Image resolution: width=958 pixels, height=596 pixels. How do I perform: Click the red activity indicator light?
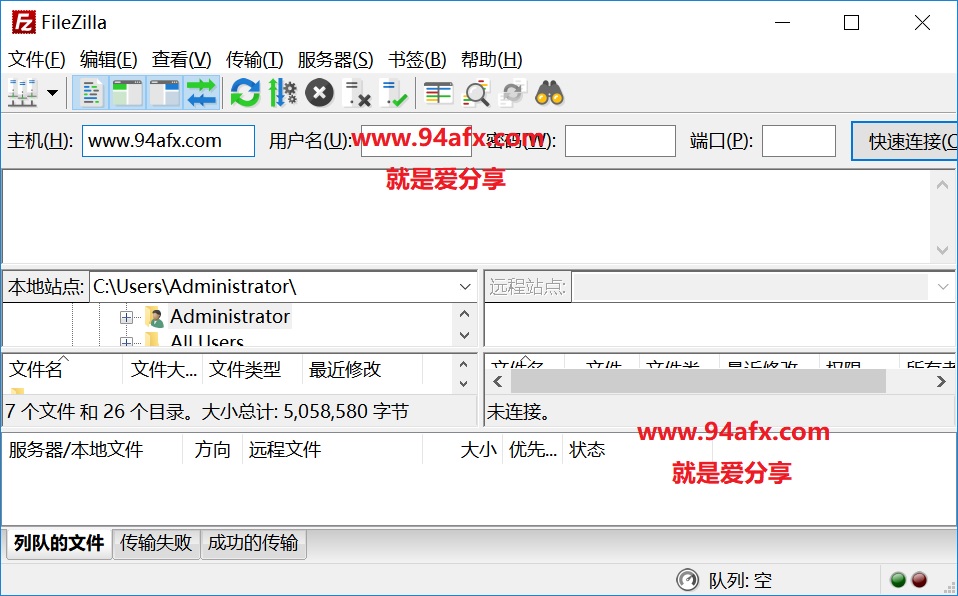pyautogui.click(x=919, y=579)
